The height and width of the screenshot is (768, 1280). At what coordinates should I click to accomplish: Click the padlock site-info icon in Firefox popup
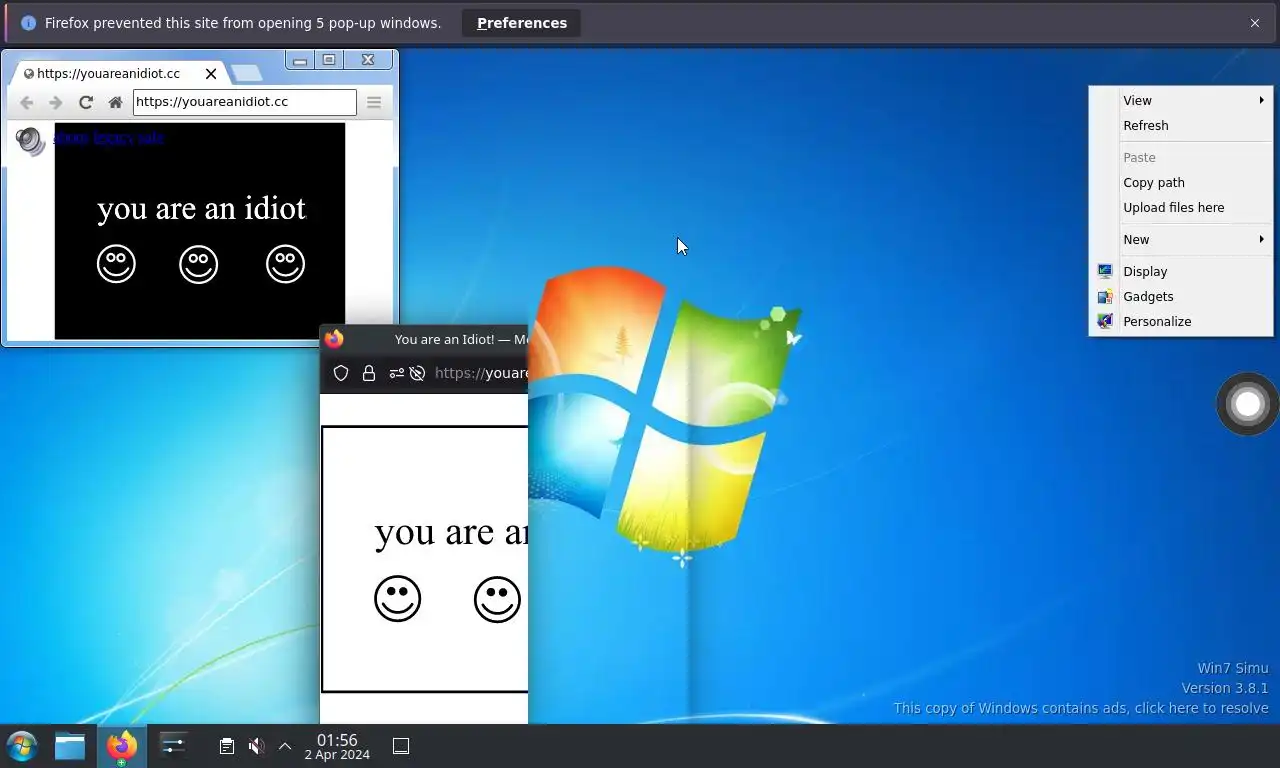click(369, 373)
